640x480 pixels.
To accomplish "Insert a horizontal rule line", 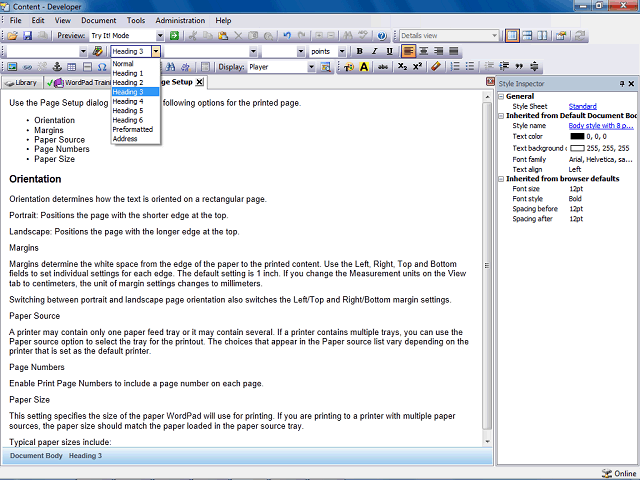I will point(87,67).
